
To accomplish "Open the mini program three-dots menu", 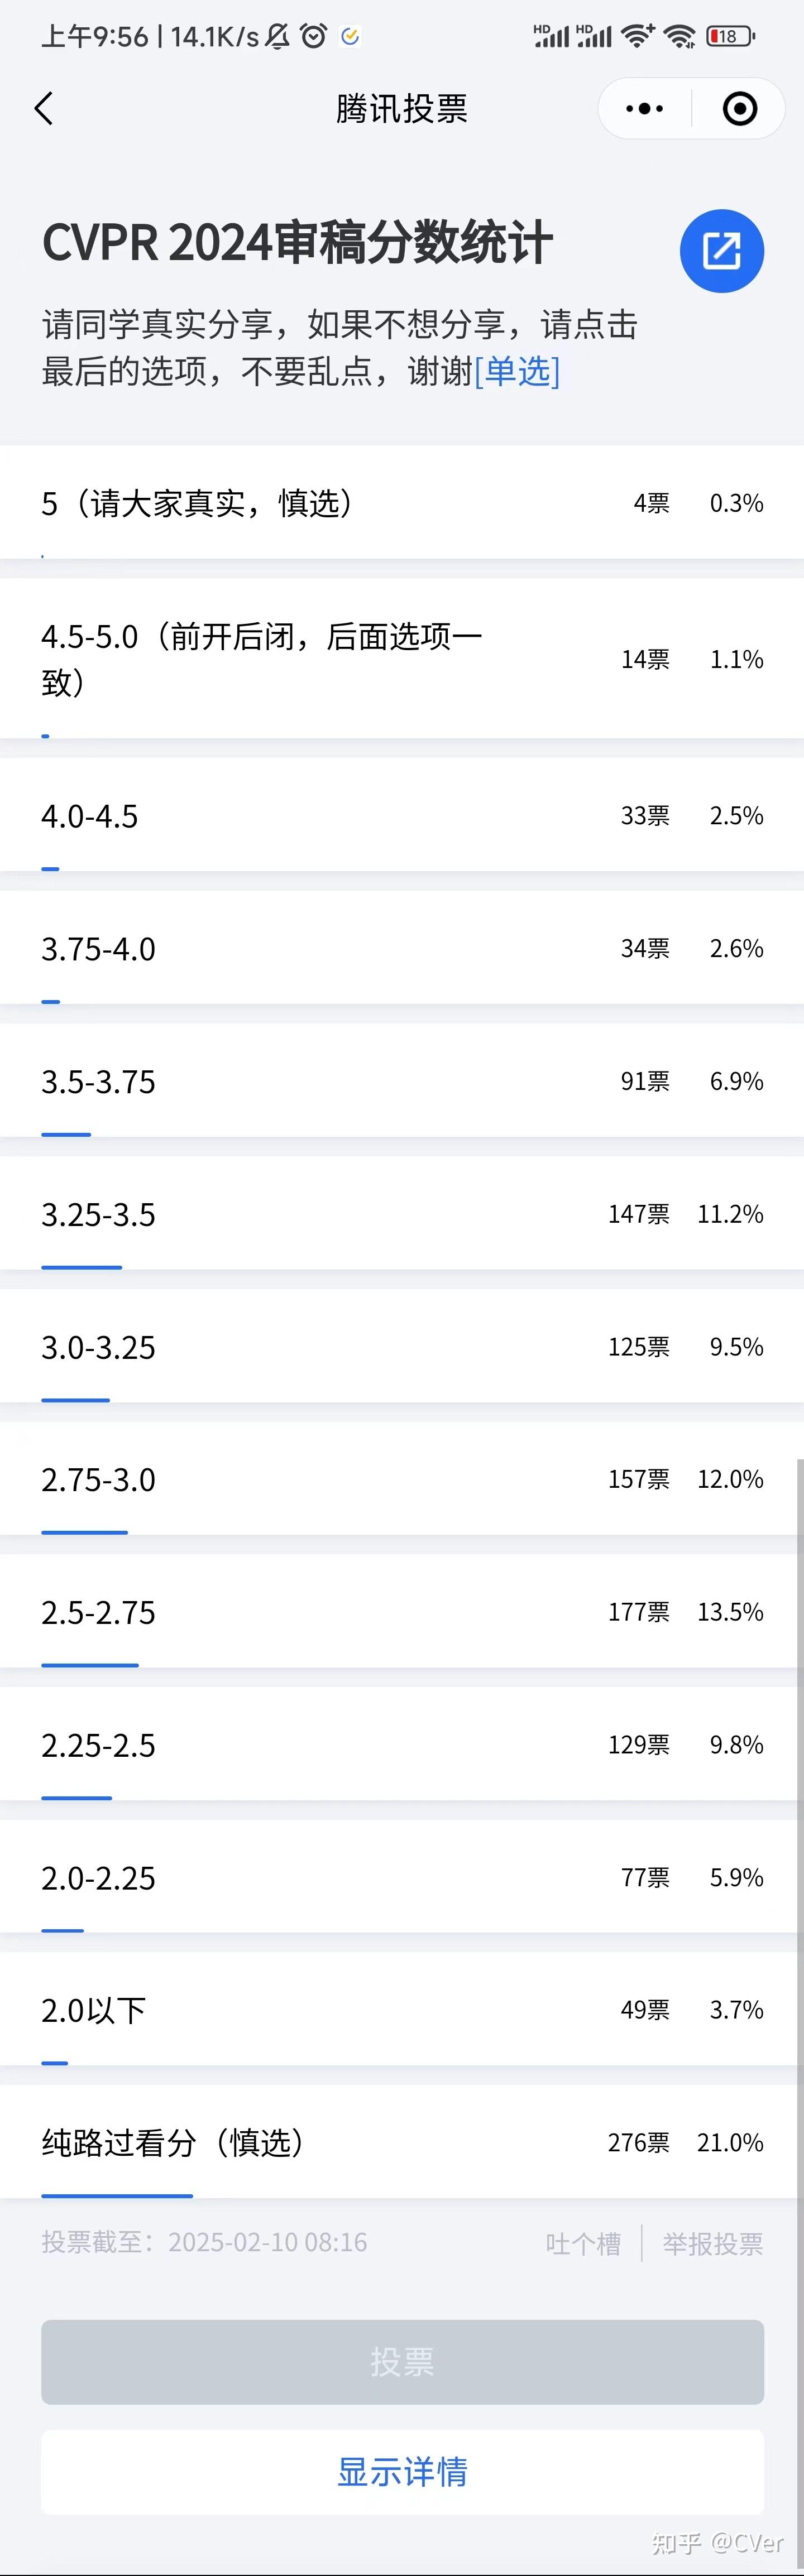I will (x=644, y=108).
